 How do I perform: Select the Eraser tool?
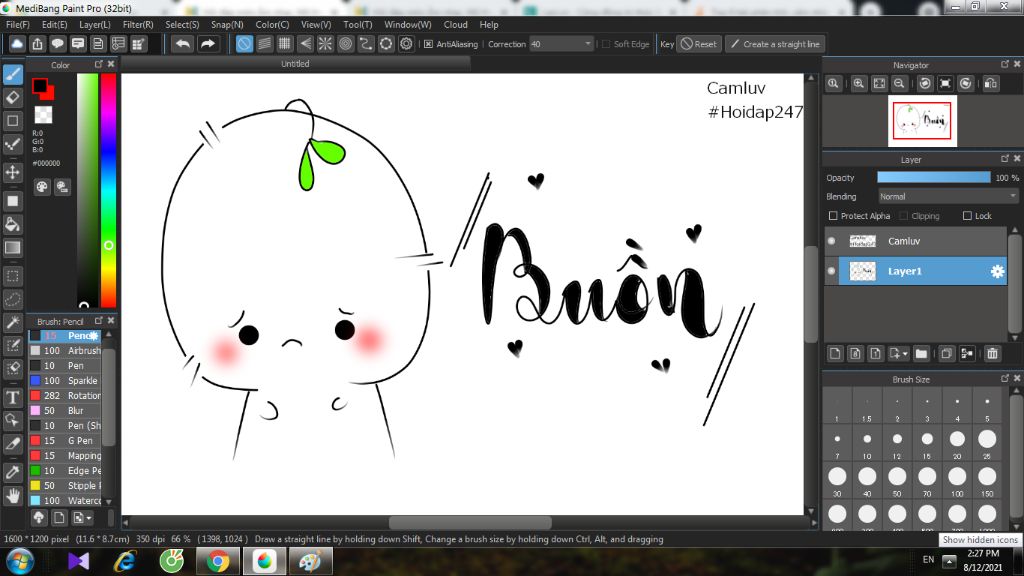[13, 98]
